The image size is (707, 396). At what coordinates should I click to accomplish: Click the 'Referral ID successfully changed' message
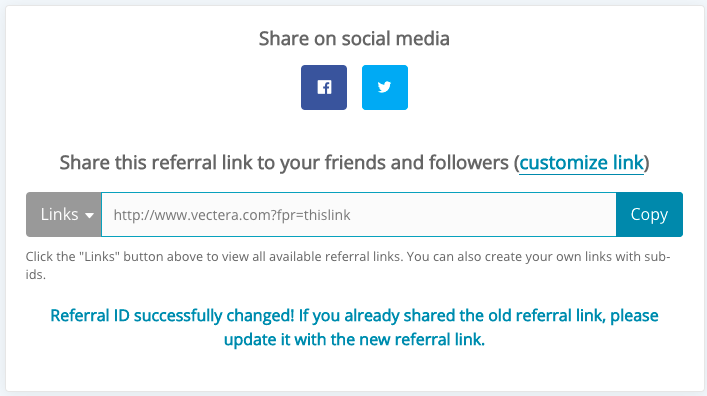(354, 327)
